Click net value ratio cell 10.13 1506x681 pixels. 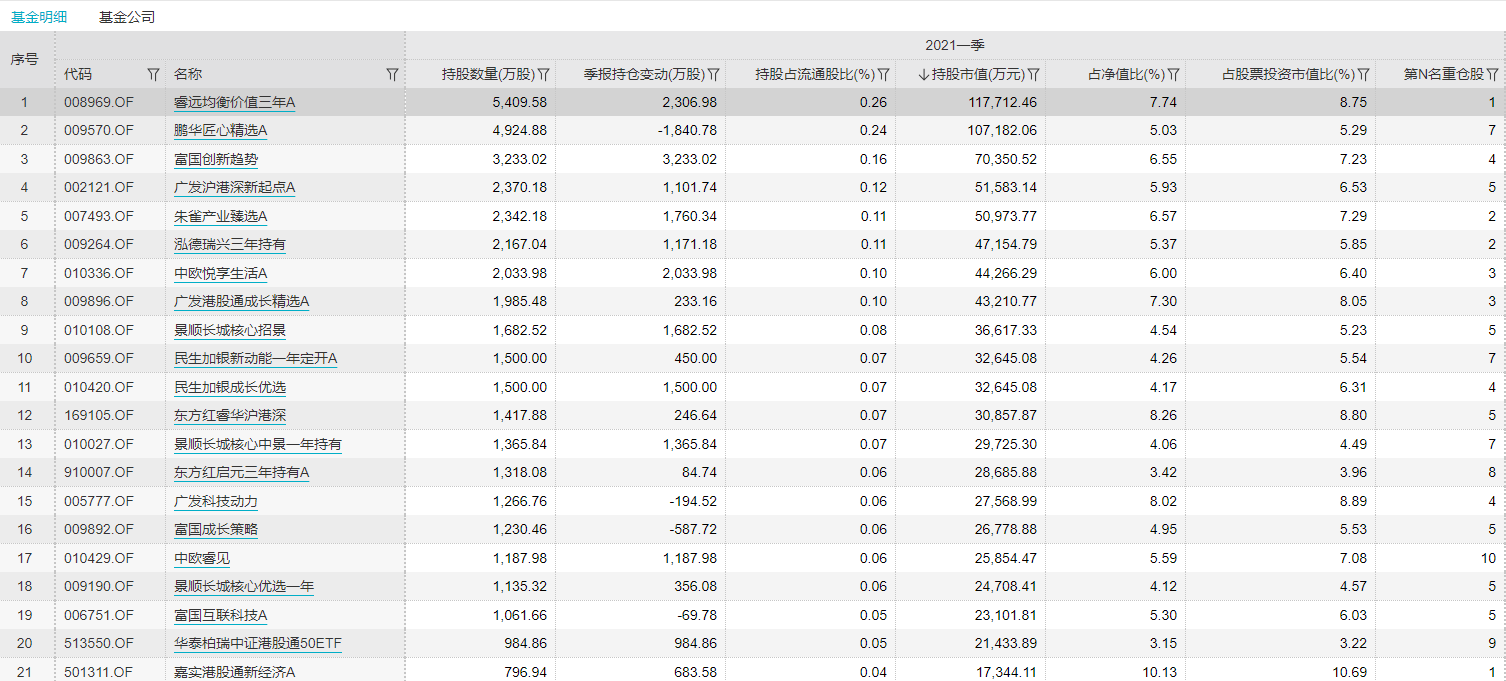(x=1160, y=672)
